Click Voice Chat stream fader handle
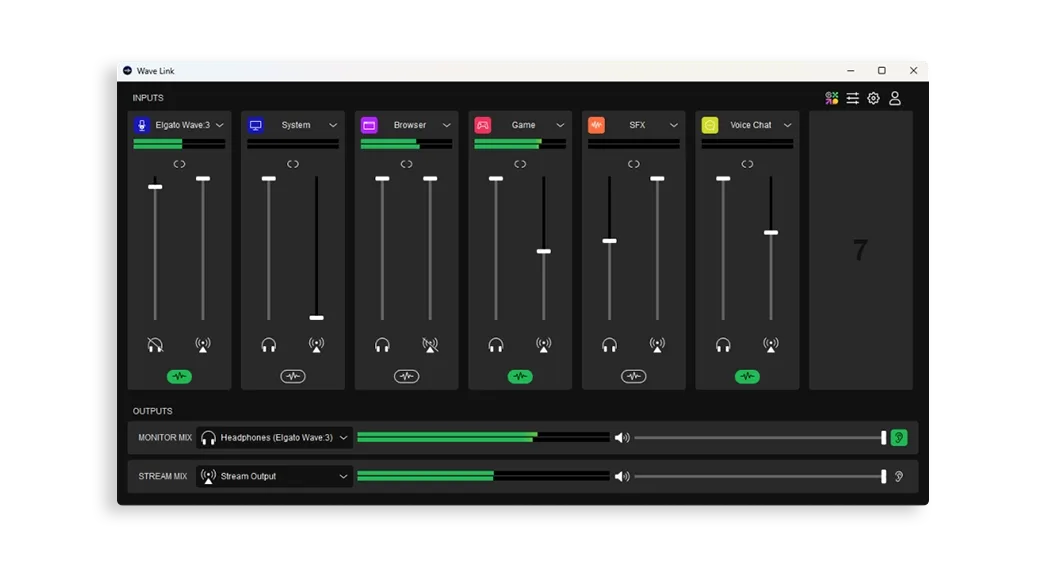The height and width of the screenshot is (568, 1046). (x=771, y=233)
